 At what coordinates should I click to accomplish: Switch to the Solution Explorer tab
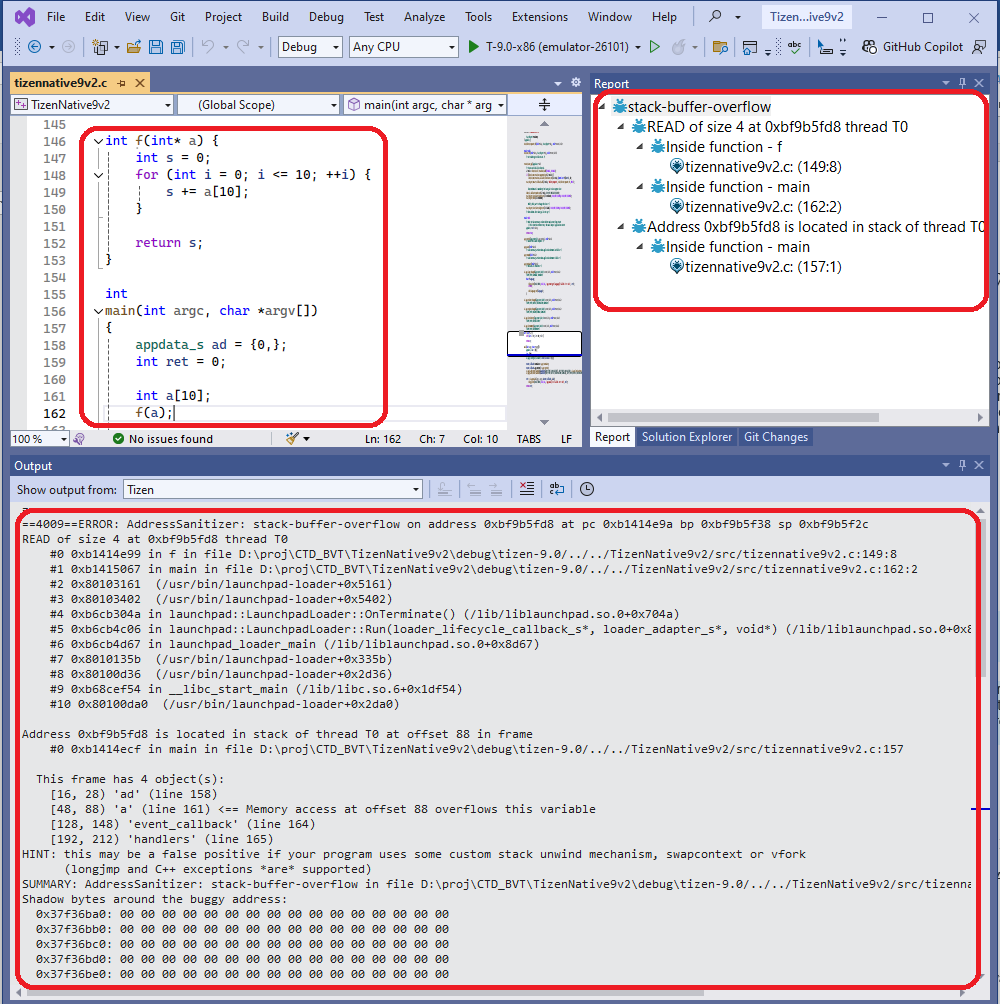point(686,437)
